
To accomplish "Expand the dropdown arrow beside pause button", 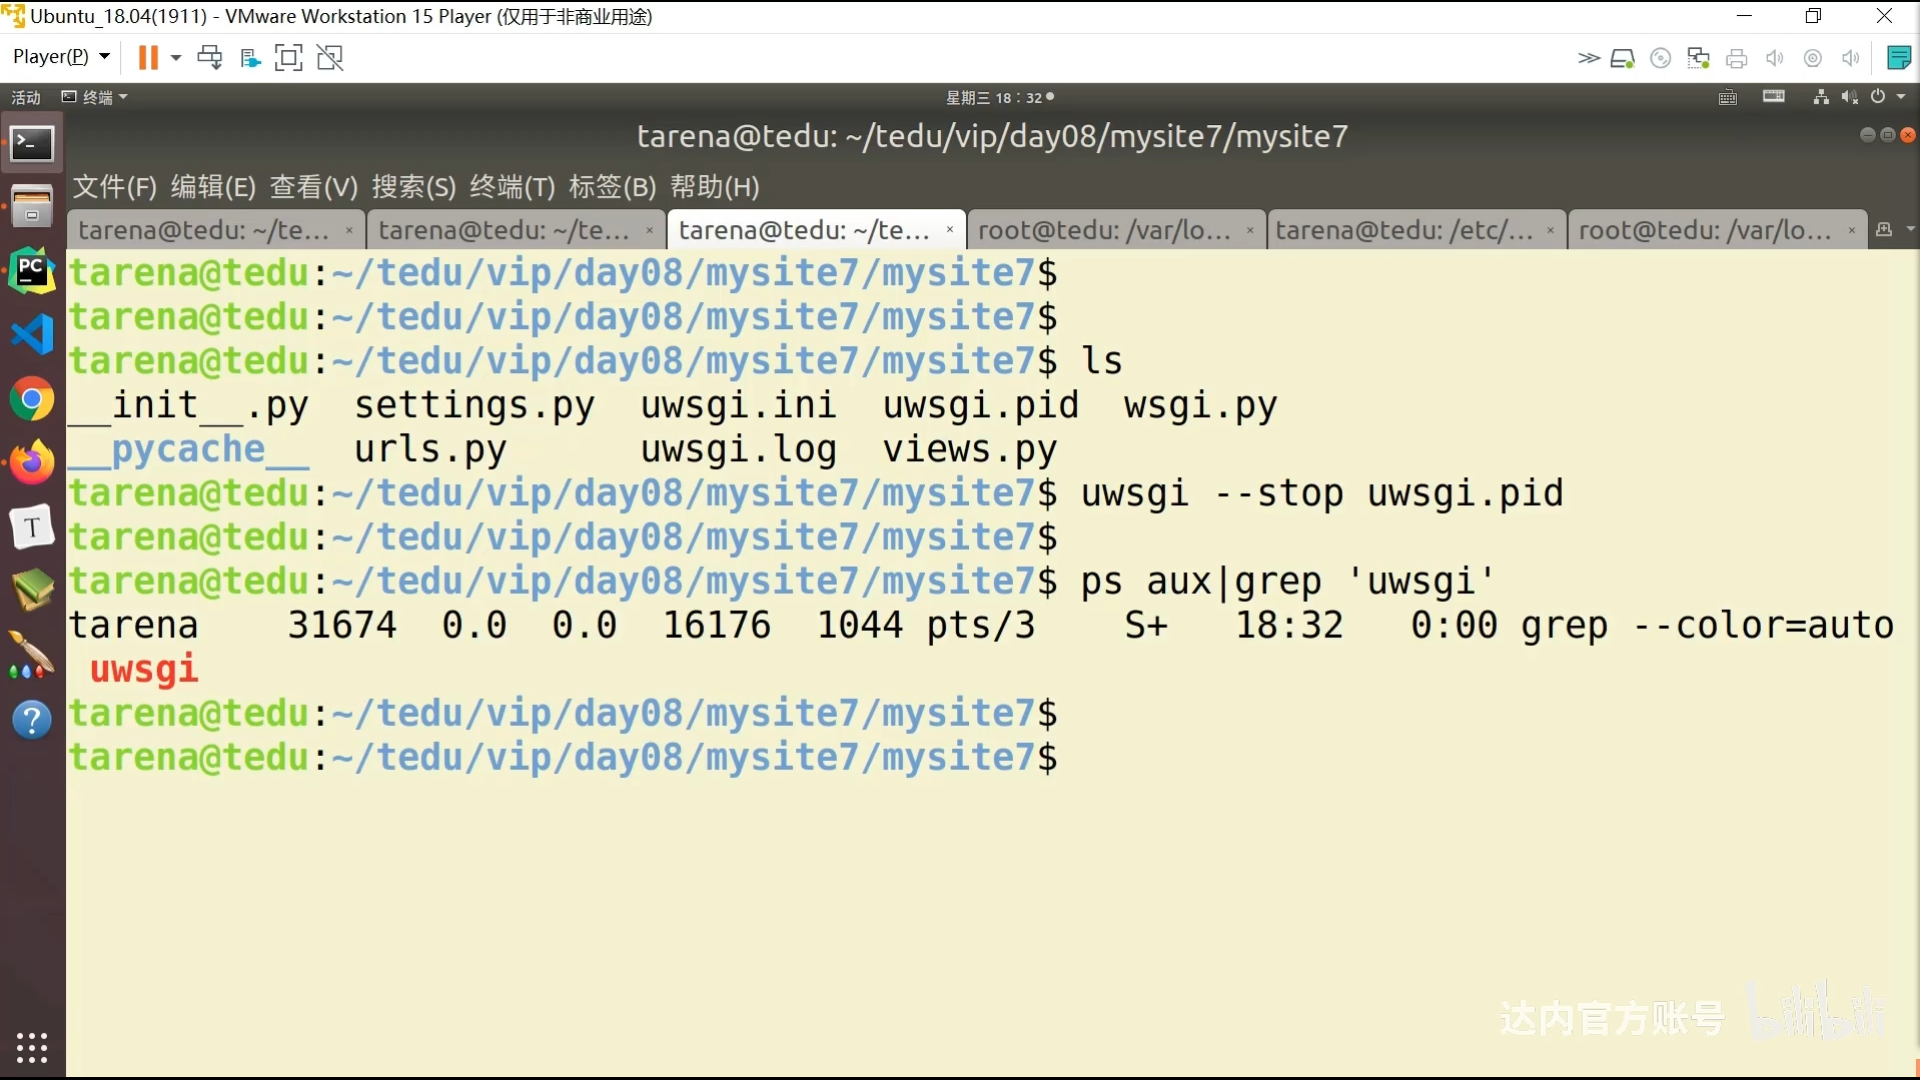I will point(176,57).
